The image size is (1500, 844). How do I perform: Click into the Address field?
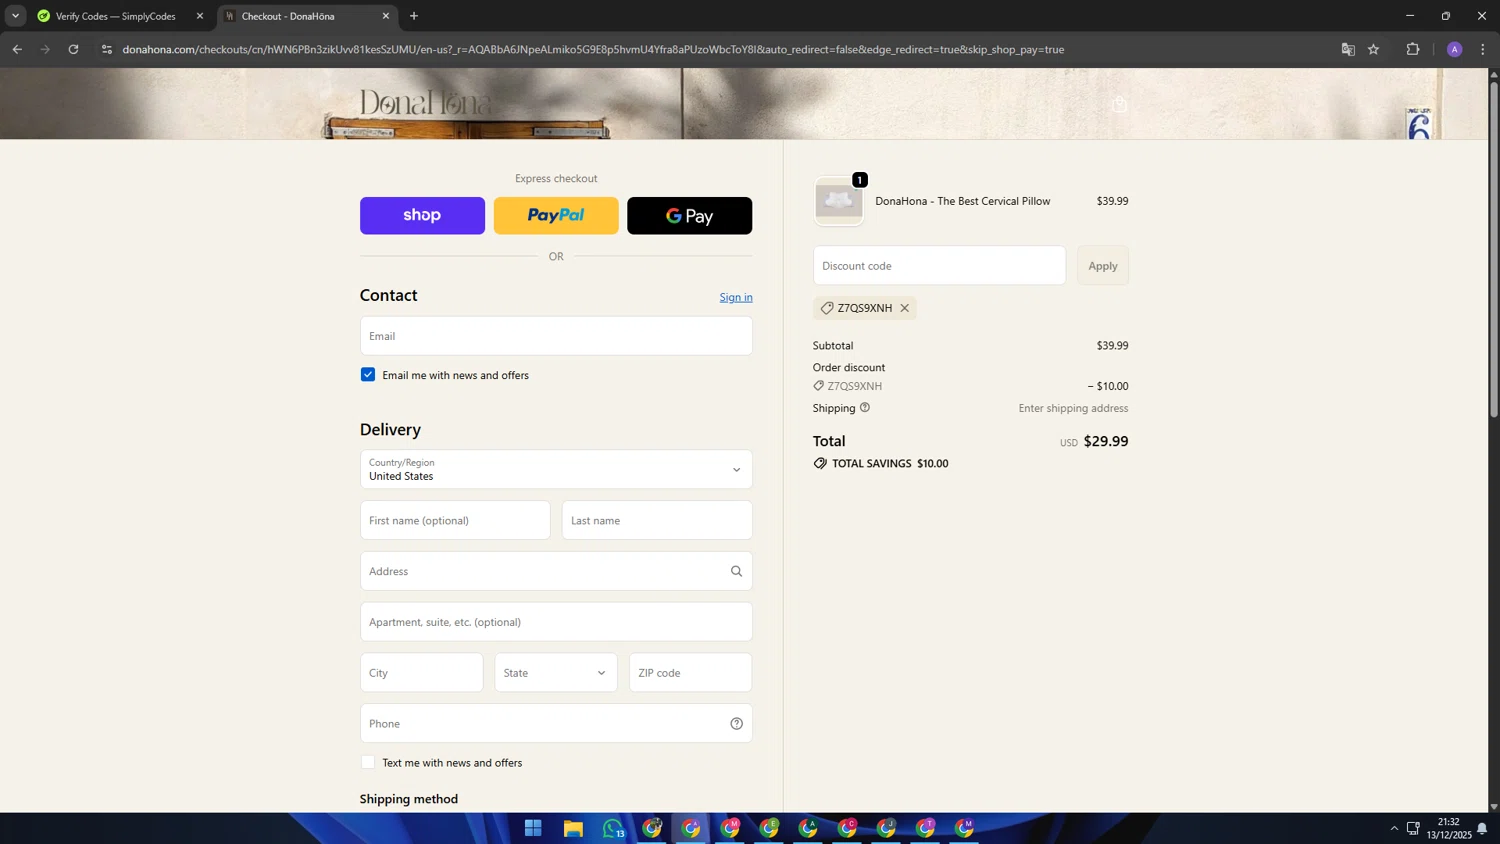[556, 571]
